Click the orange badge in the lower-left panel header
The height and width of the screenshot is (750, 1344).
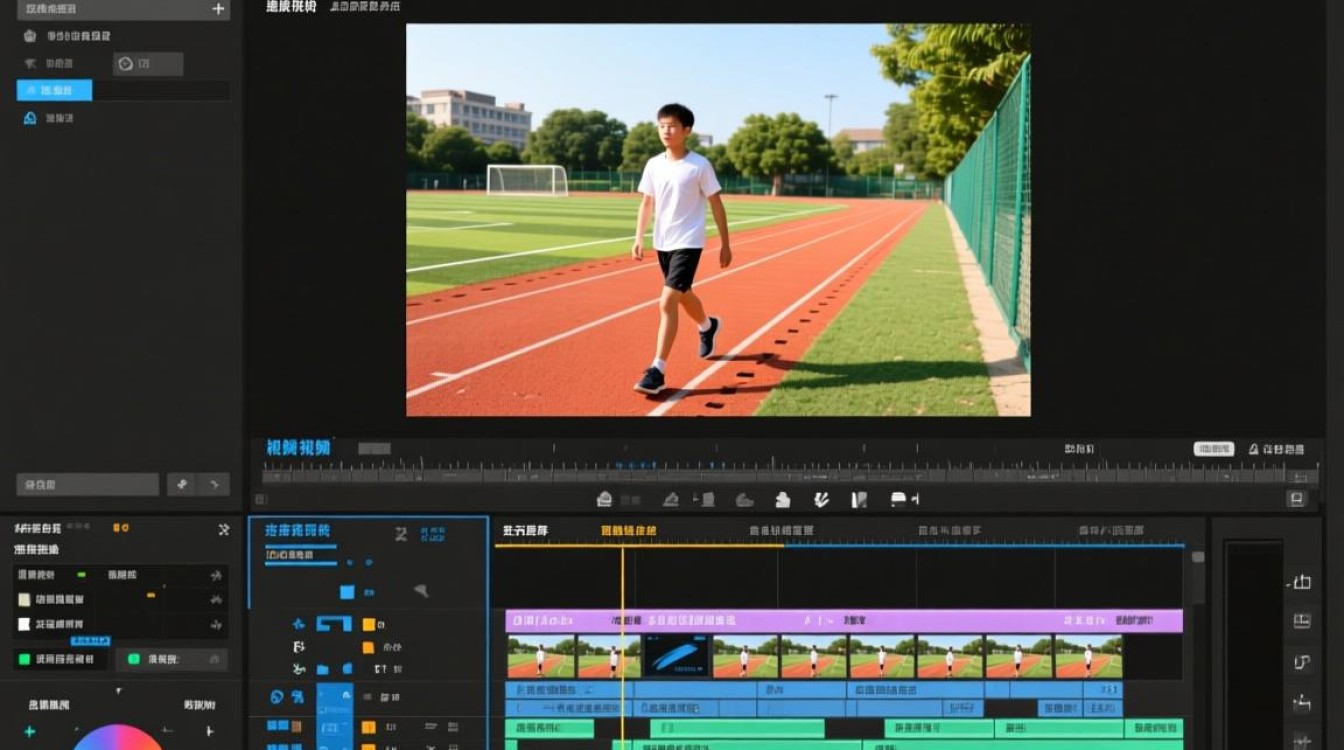(x=121, y=527)
